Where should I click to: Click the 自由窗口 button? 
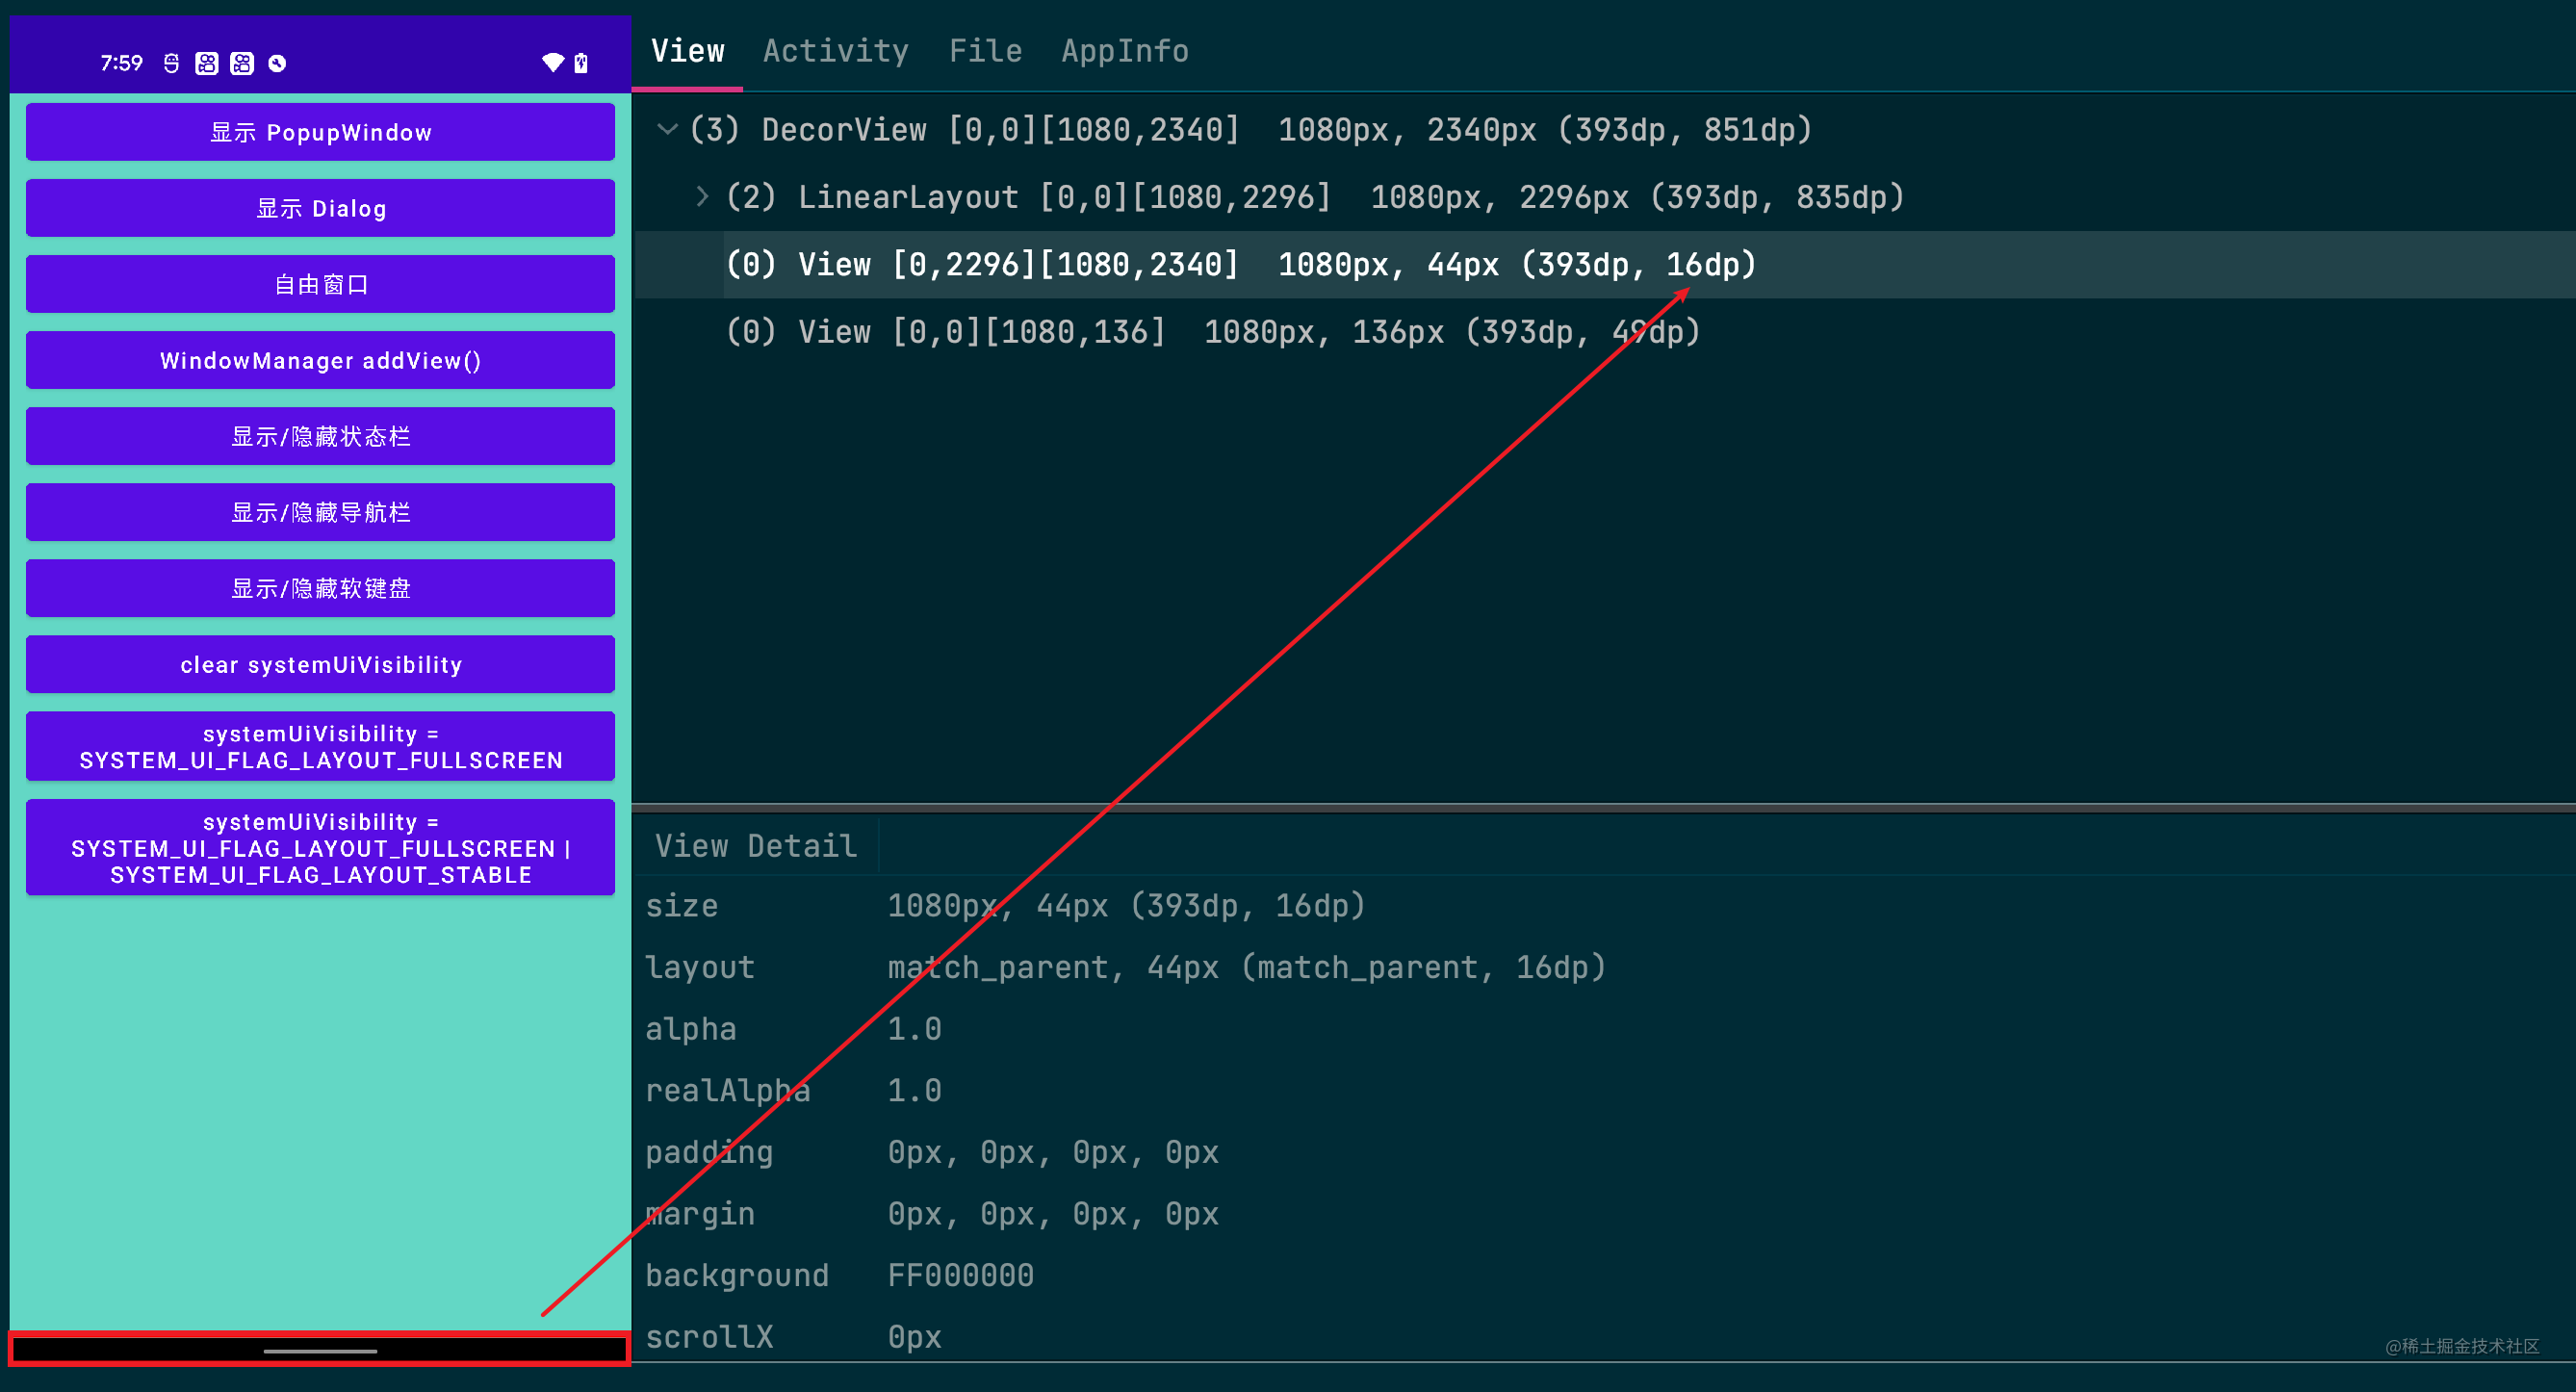tap(320, 284)
